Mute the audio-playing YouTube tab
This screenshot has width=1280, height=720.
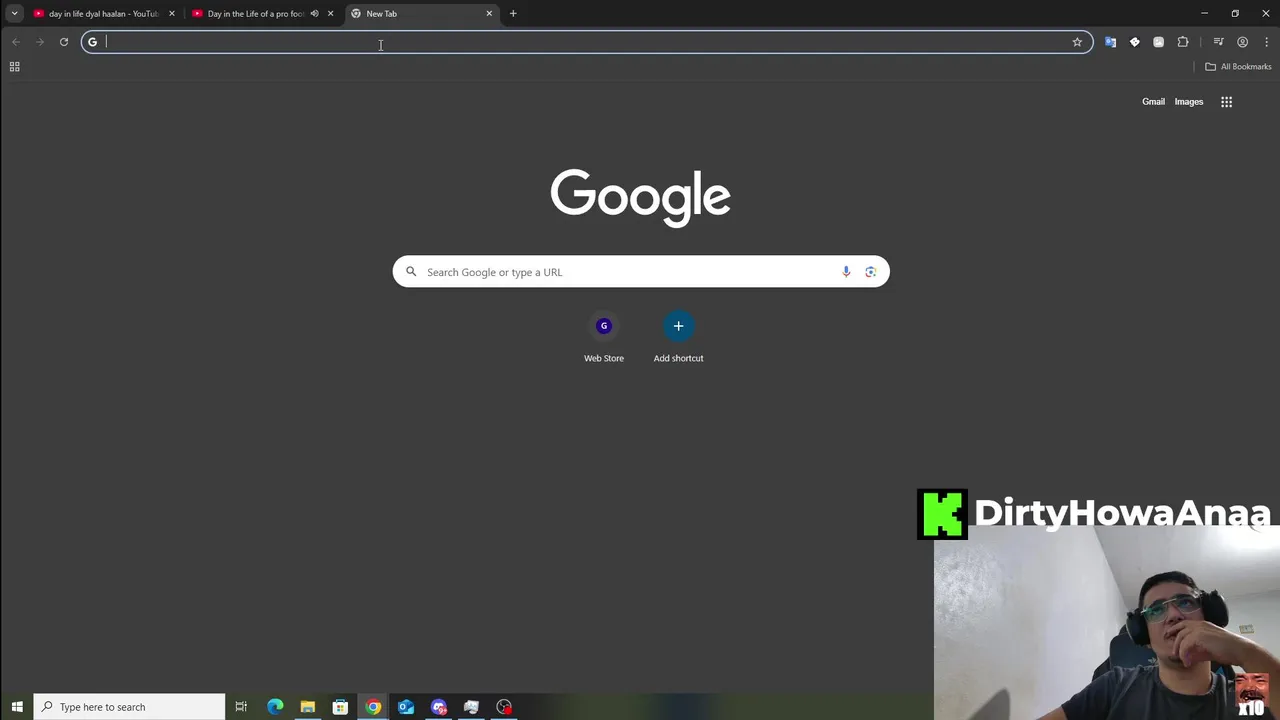pyautogui.click(x=314, y=14)
